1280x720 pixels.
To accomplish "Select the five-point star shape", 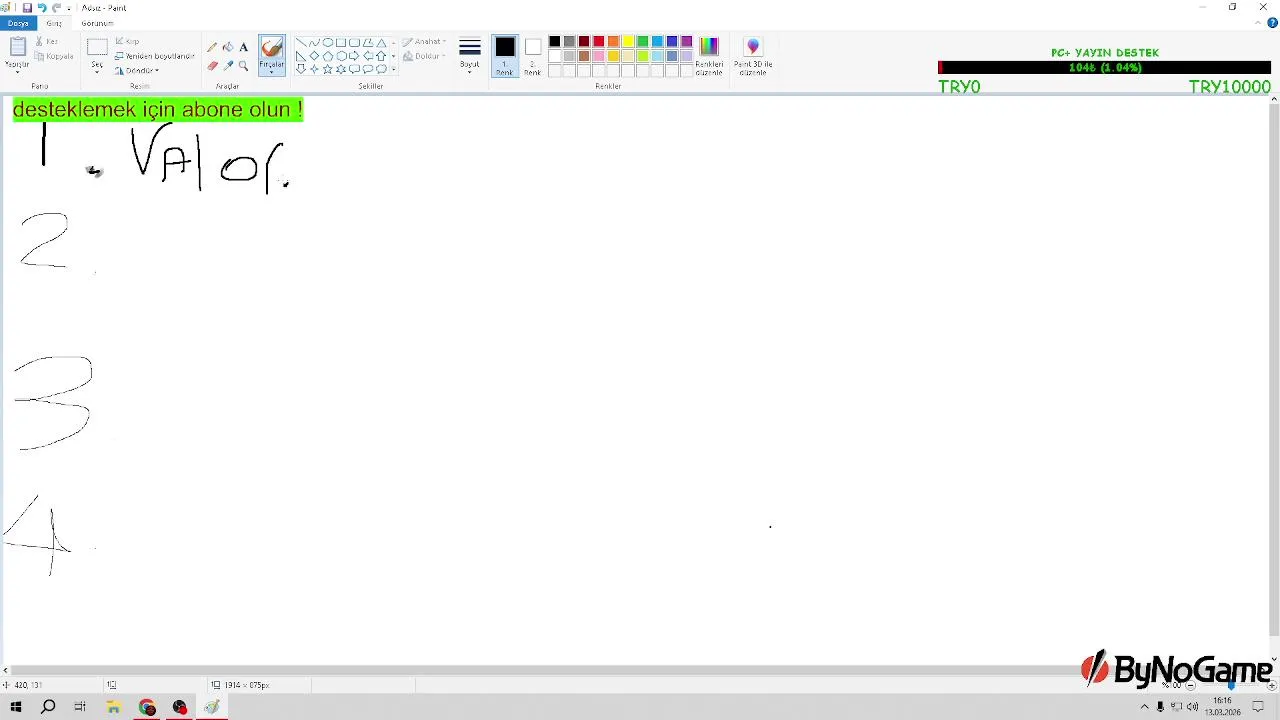I will click(x=327, y=69).
